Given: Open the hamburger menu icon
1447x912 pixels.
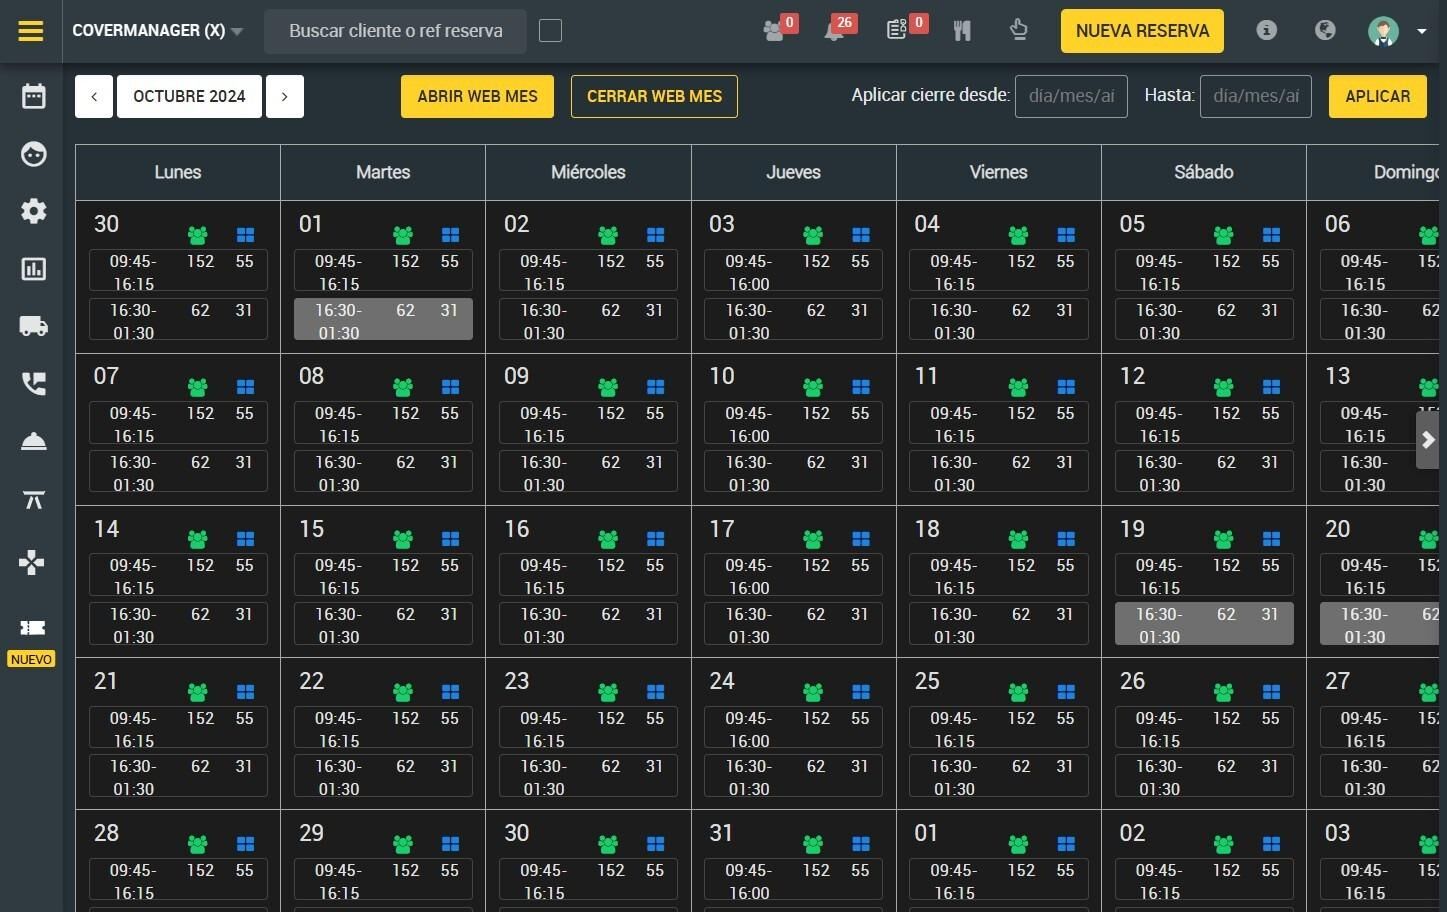Looking at the screenshot, I should point(31,31).
